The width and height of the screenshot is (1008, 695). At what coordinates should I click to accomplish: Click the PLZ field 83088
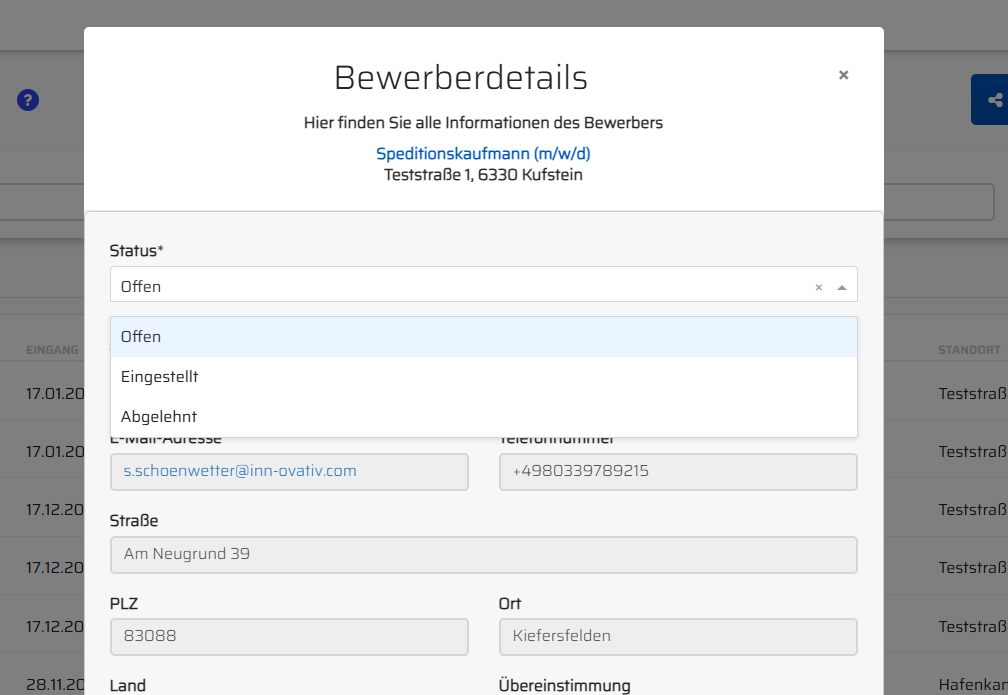click(x=289, y=636)
